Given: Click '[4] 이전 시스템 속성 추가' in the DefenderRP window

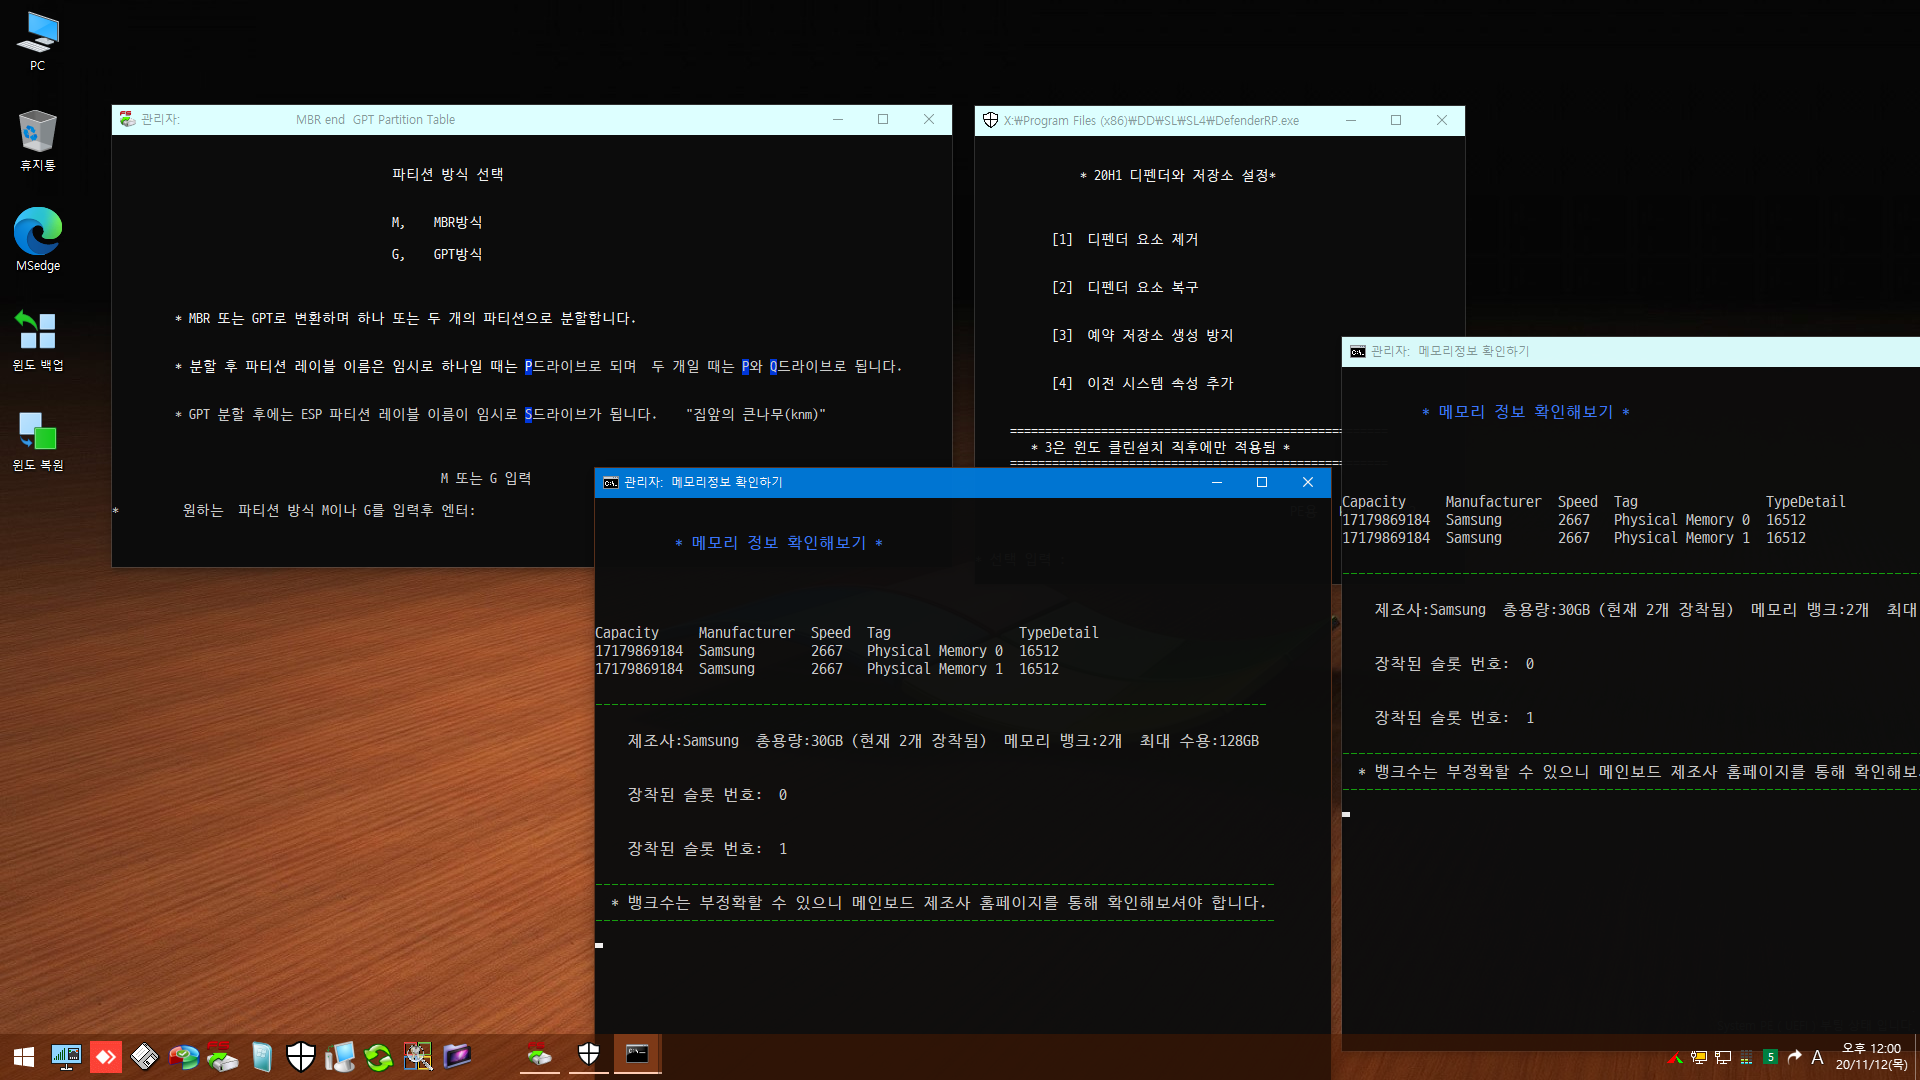Looking at the screenshot, I should point(1143,383).
